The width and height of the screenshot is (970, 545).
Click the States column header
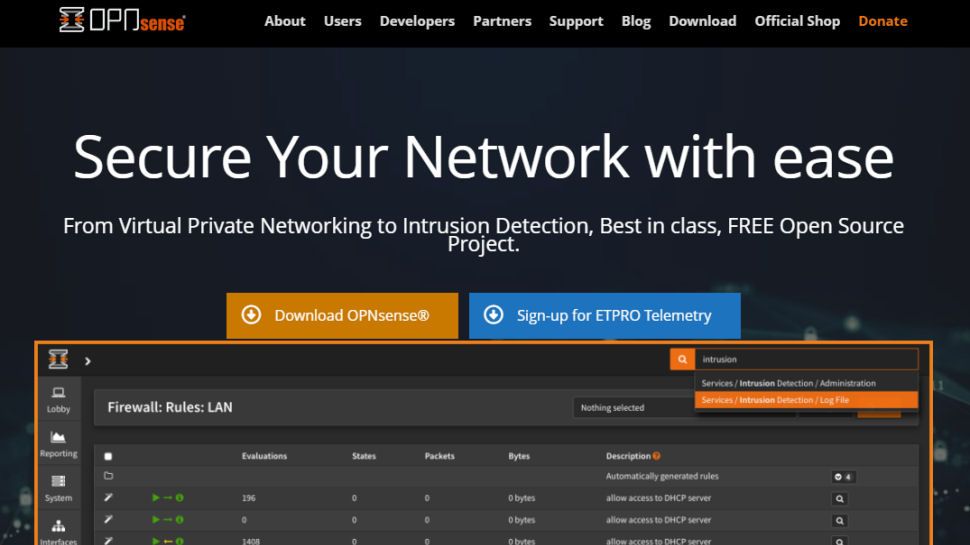click(x=364, y=456)
